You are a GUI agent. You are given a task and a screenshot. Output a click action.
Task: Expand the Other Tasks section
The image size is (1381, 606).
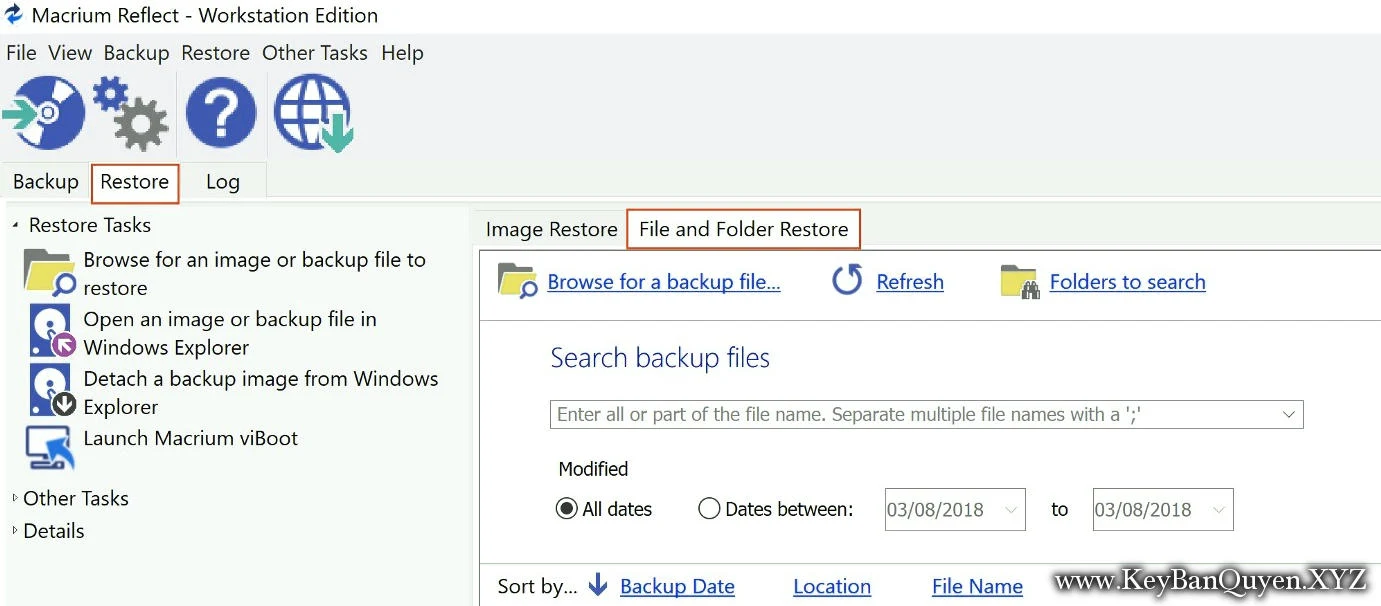(x=15, y=498)
